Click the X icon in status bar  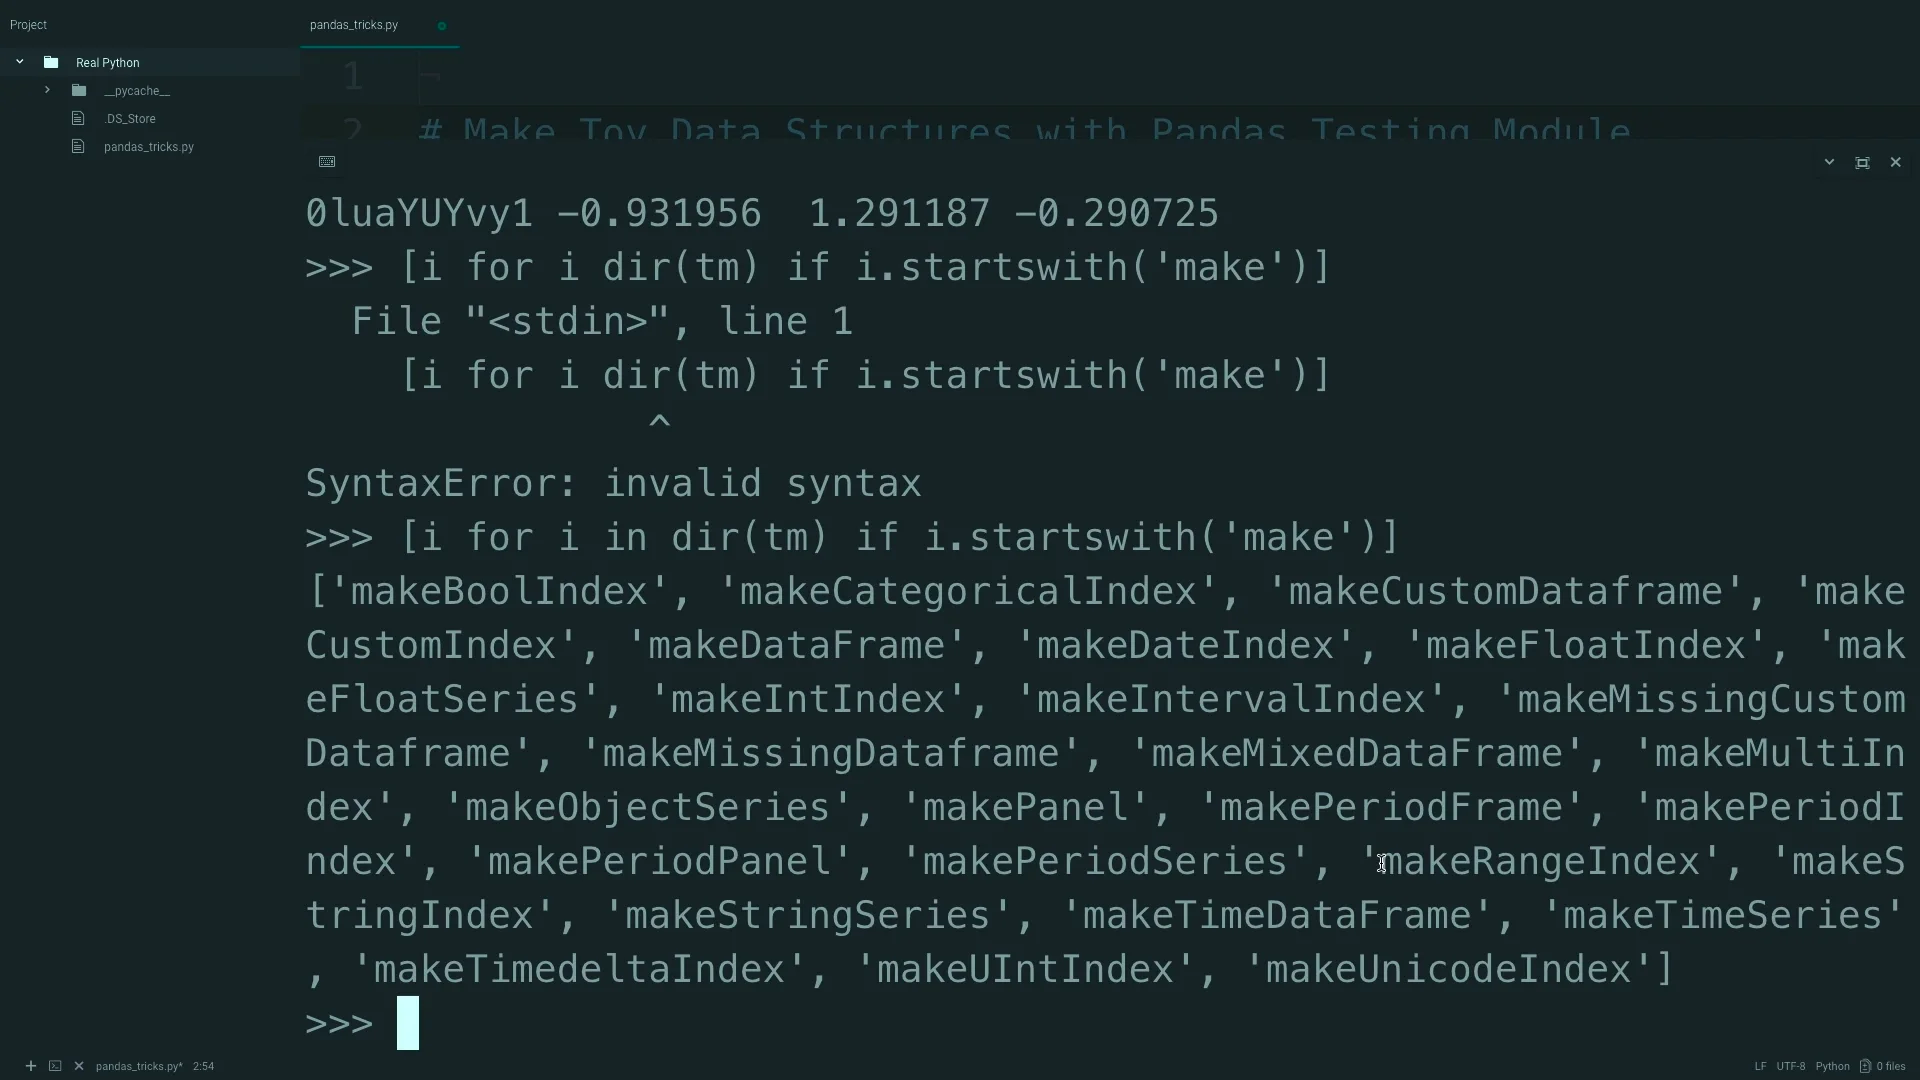click(x=79, y=1066)
